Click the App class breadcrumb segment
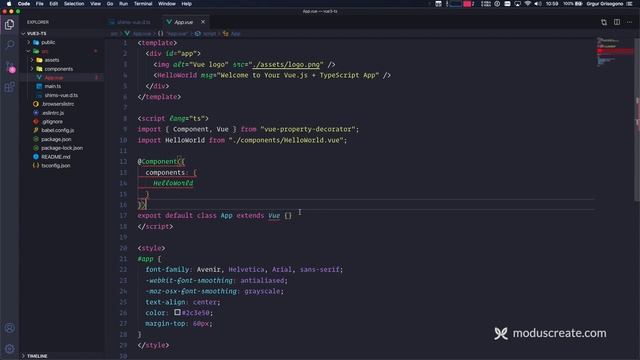 pyautogui.click(x=232, y=34)
